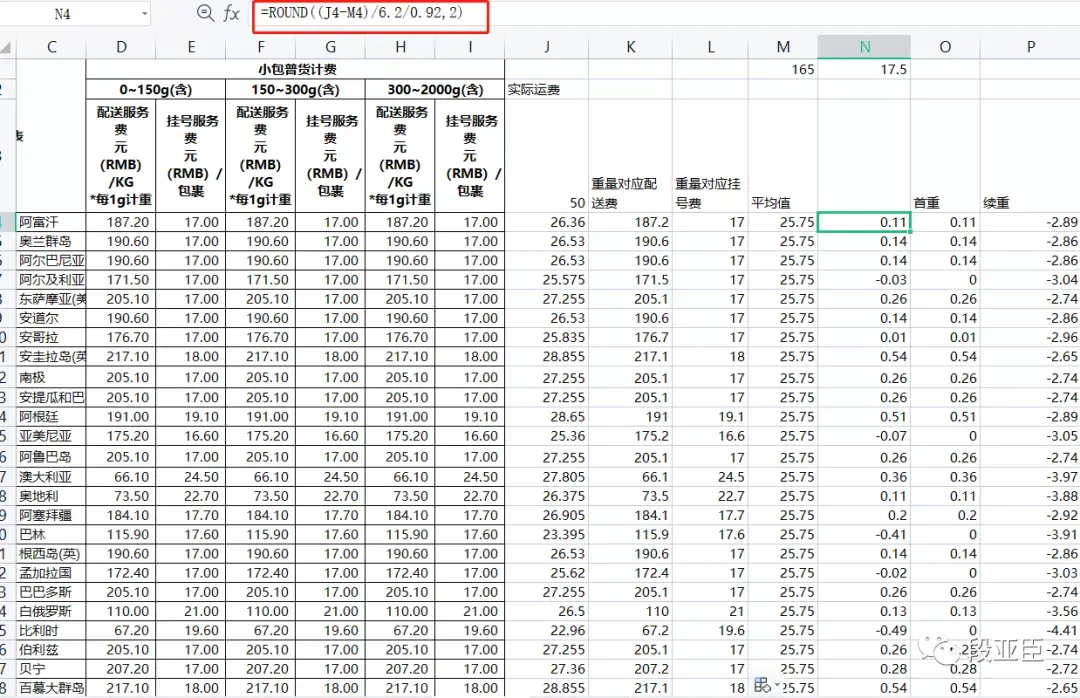Select column G header

pyautogui.click(x=331, y=47)
